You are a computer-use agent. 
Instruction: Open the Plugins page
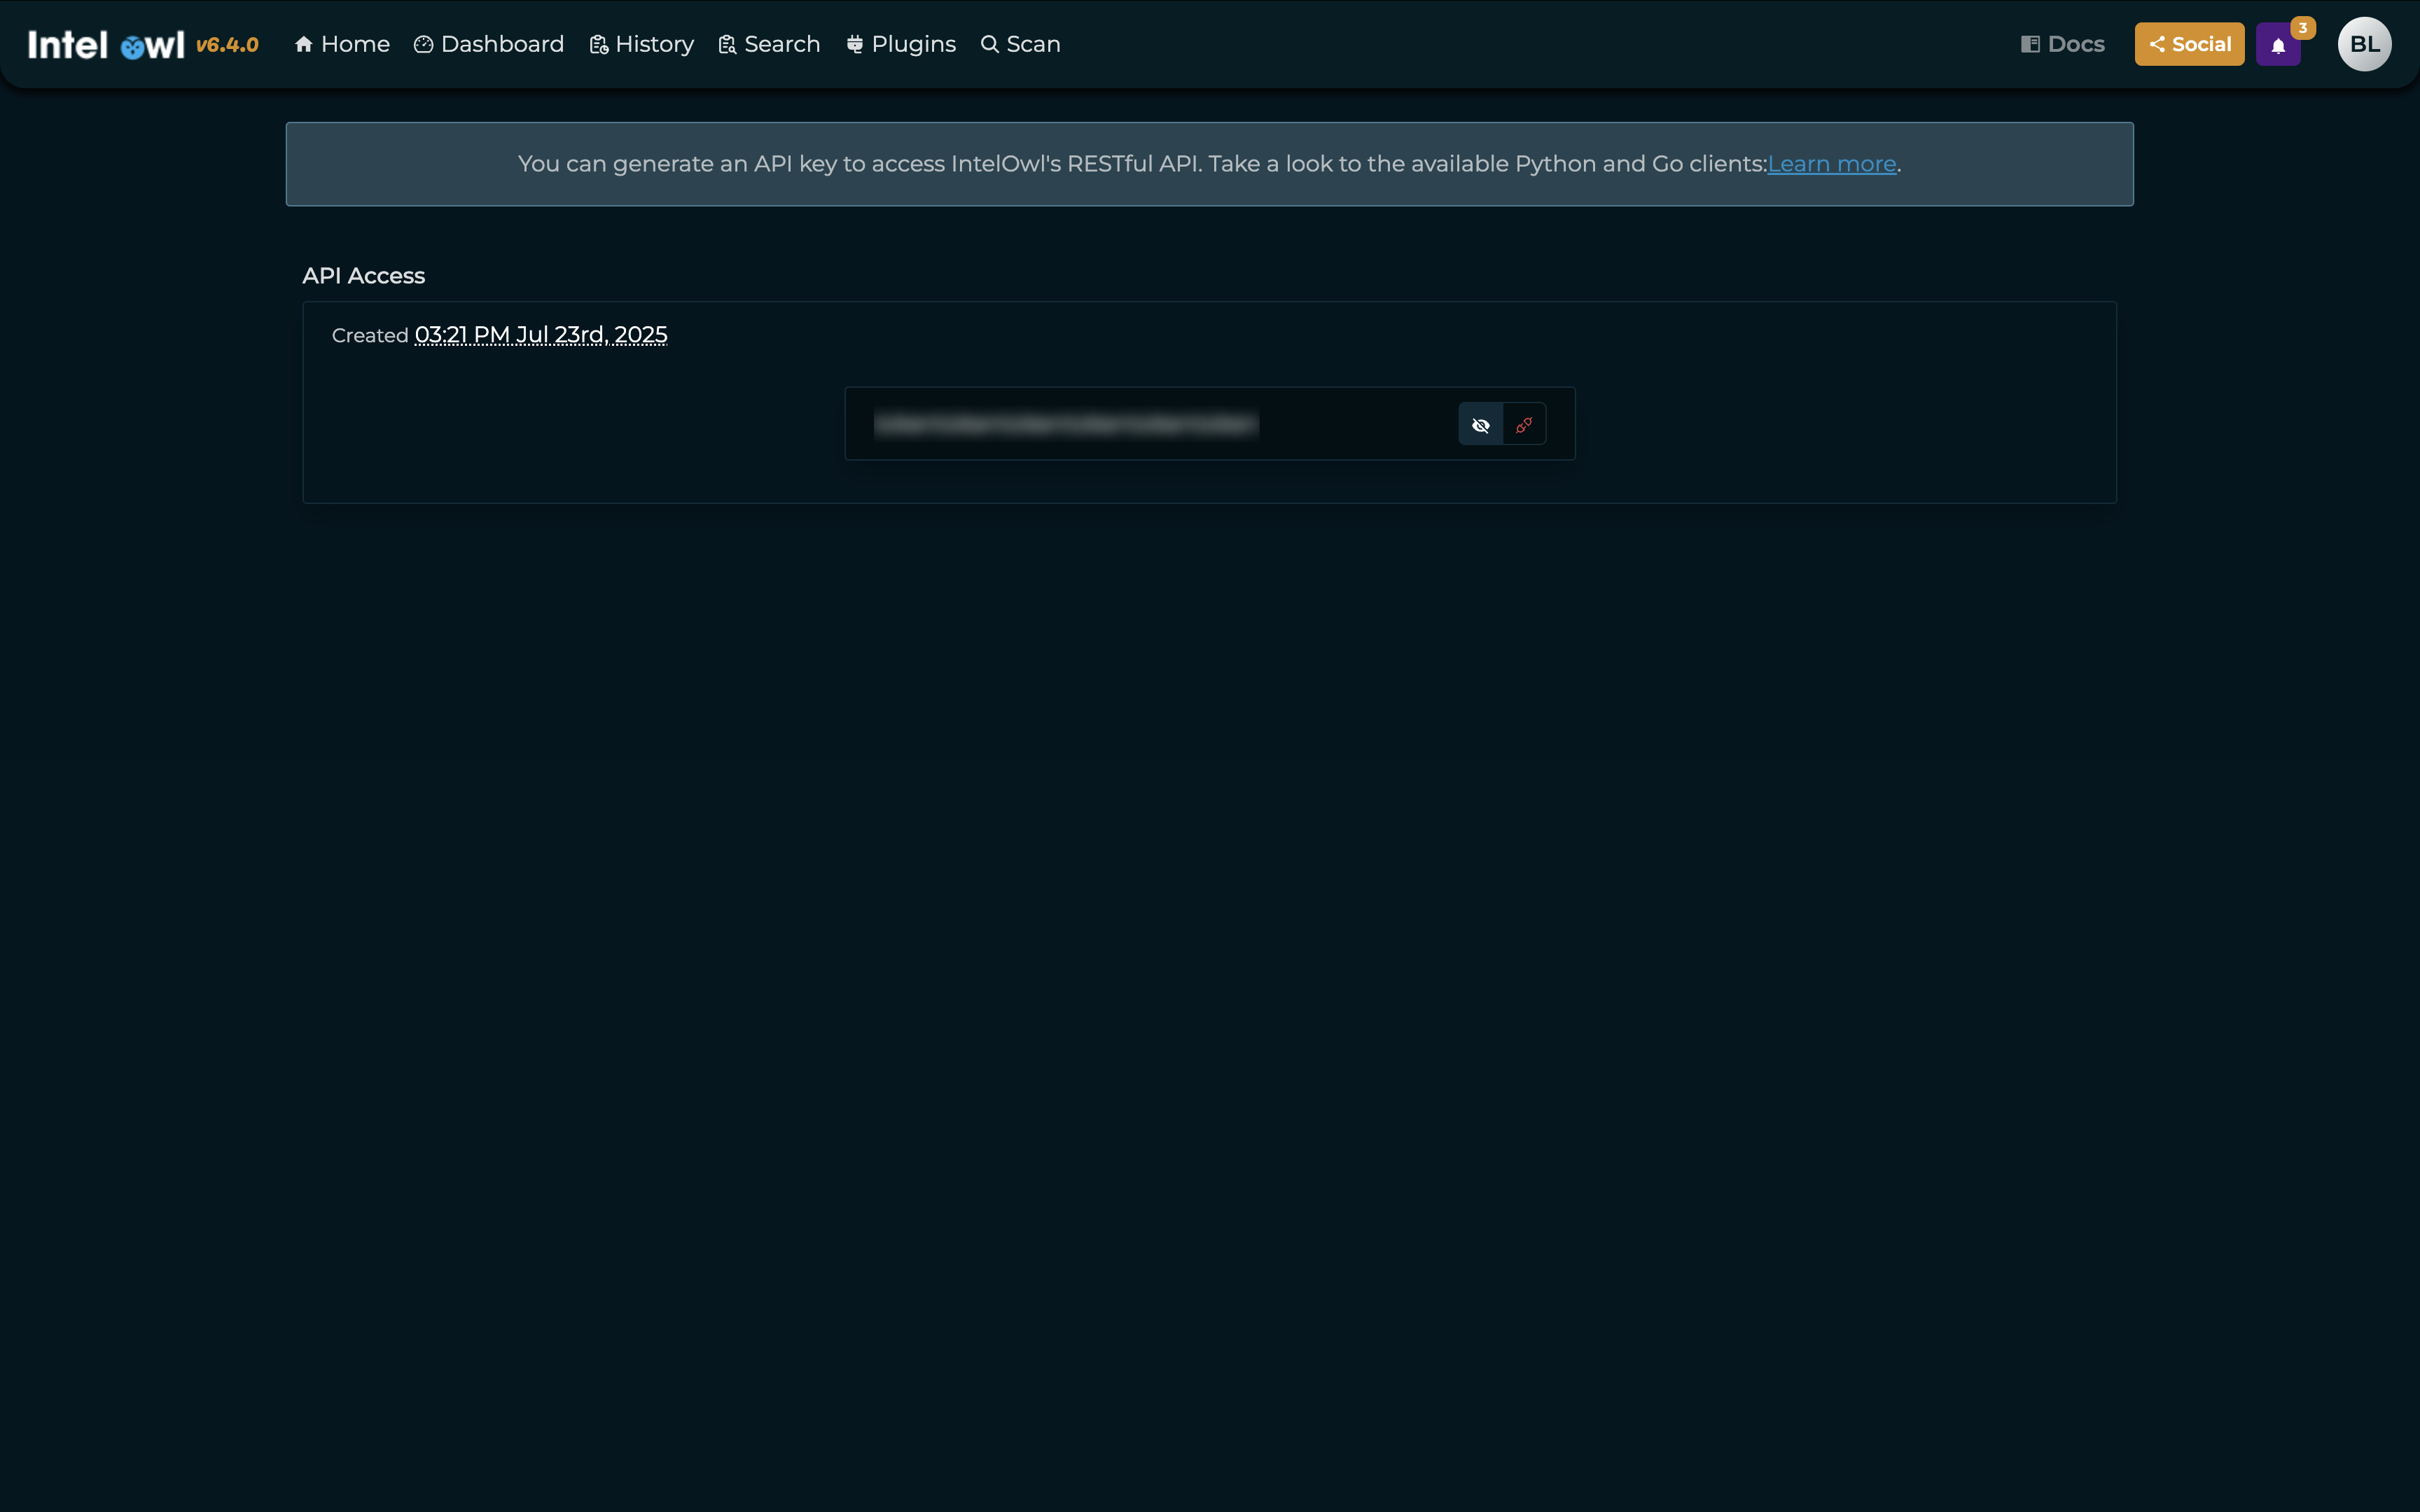pyautogui.click(x=901, y=44)
